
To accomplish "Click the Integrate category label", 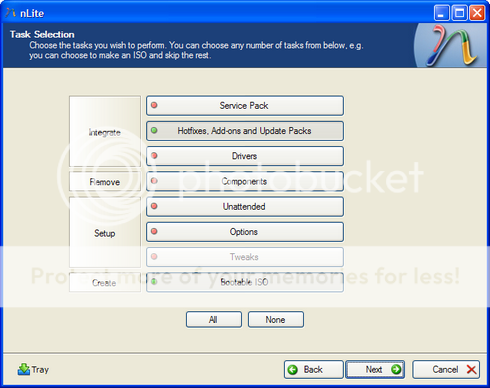I will coord(105,132).
